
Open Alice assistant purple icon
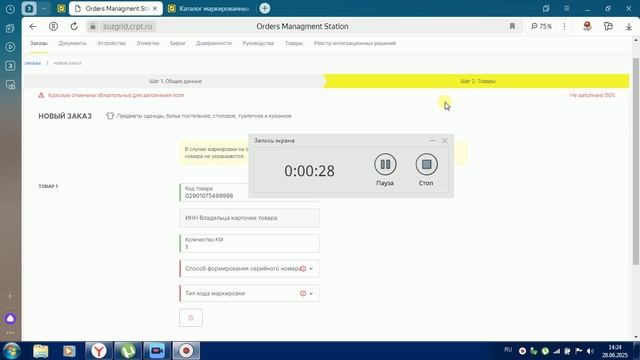click(10, 318)
